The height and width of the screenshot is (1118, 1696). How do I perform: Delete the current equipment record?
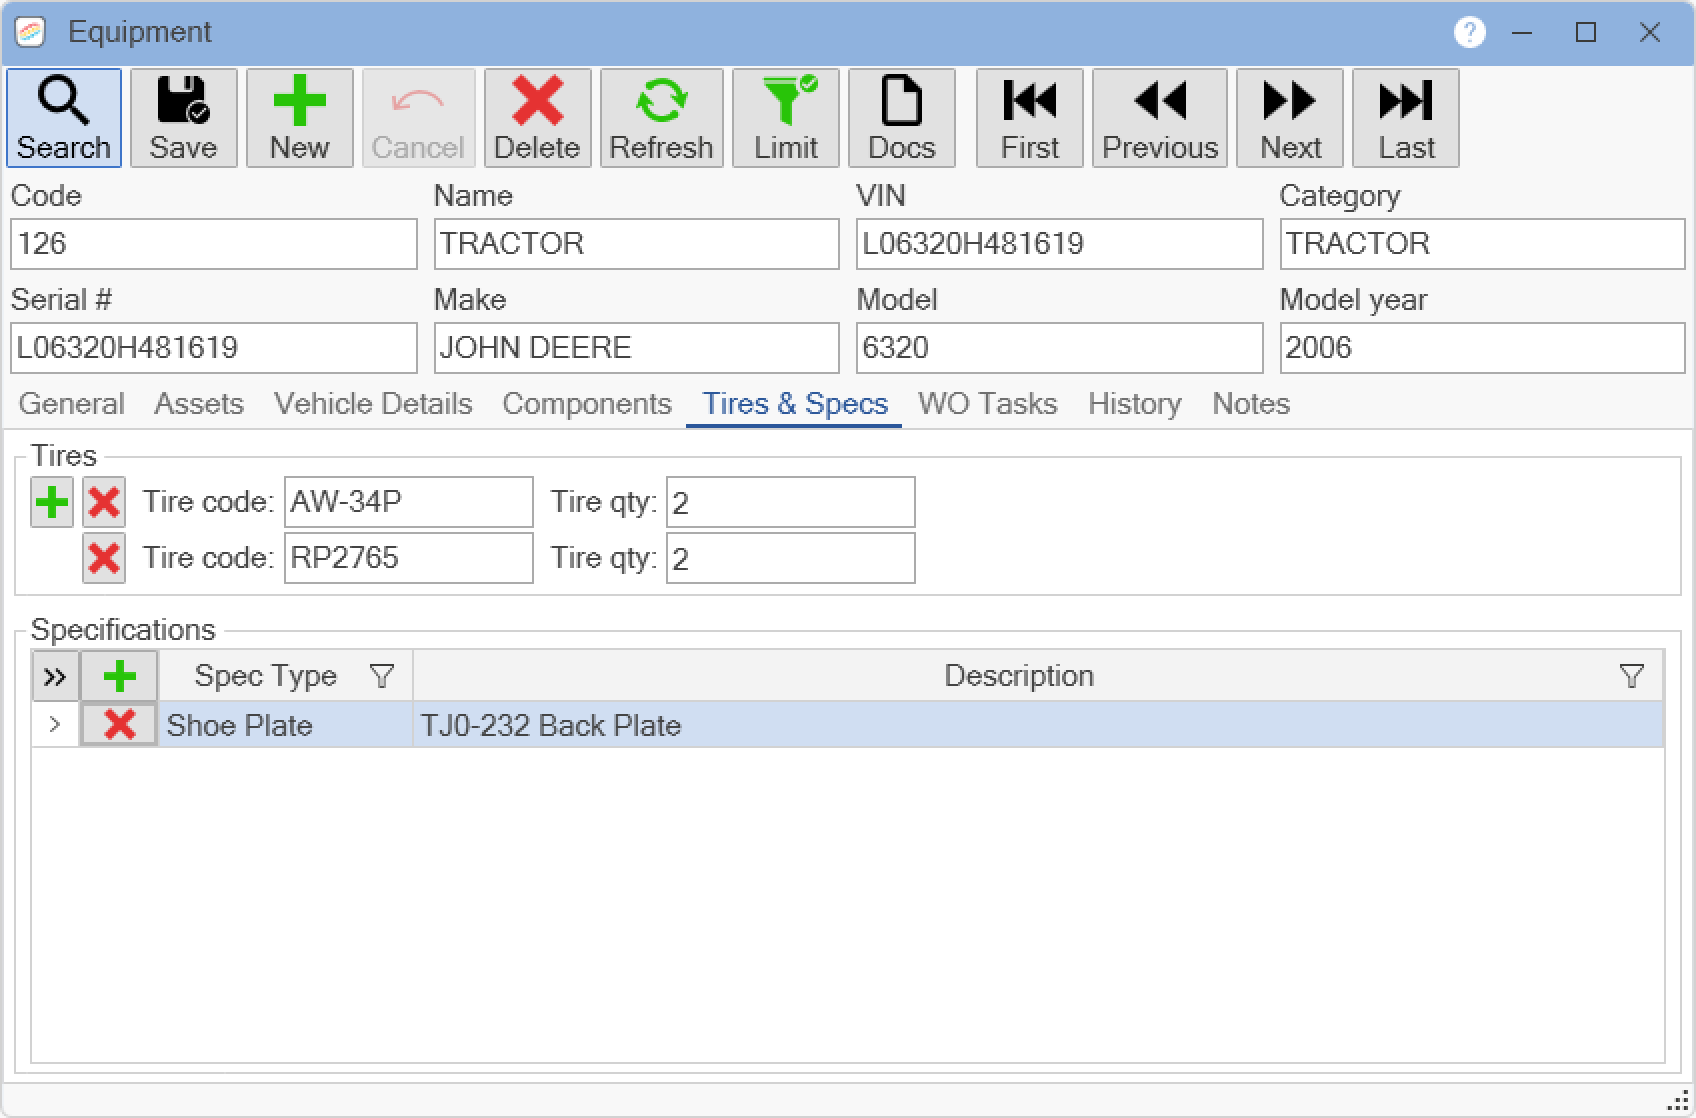[538, 118]
